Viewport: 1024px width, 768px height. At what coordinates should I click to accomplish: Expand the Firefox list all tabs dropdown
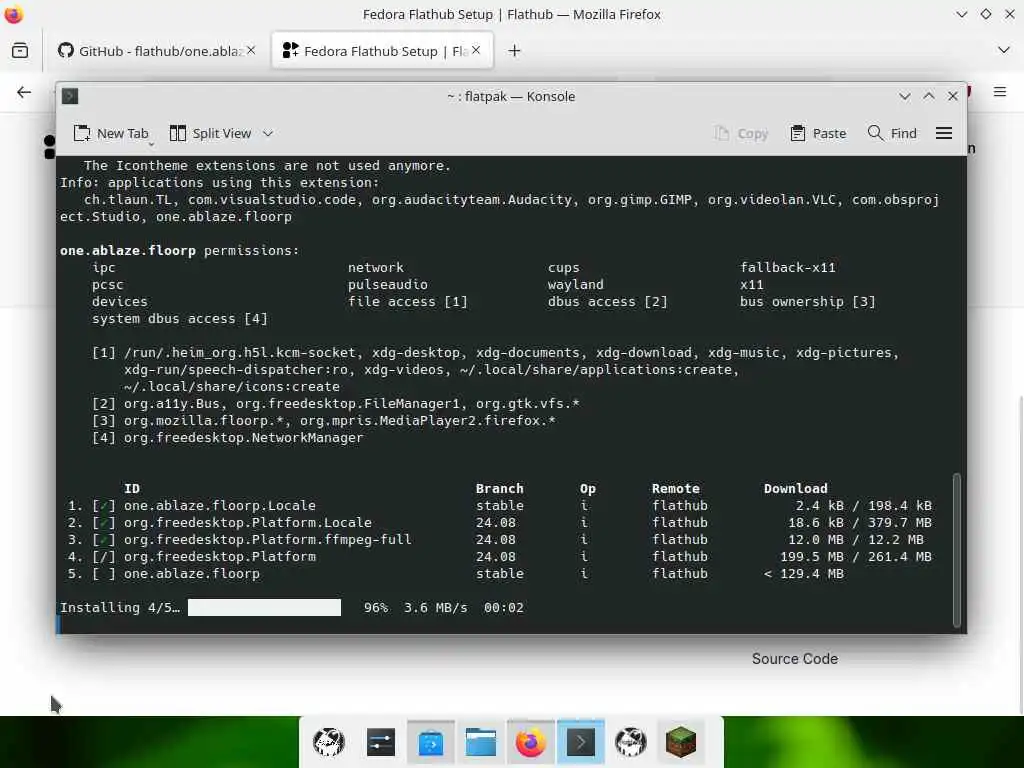coord(1004,50)
